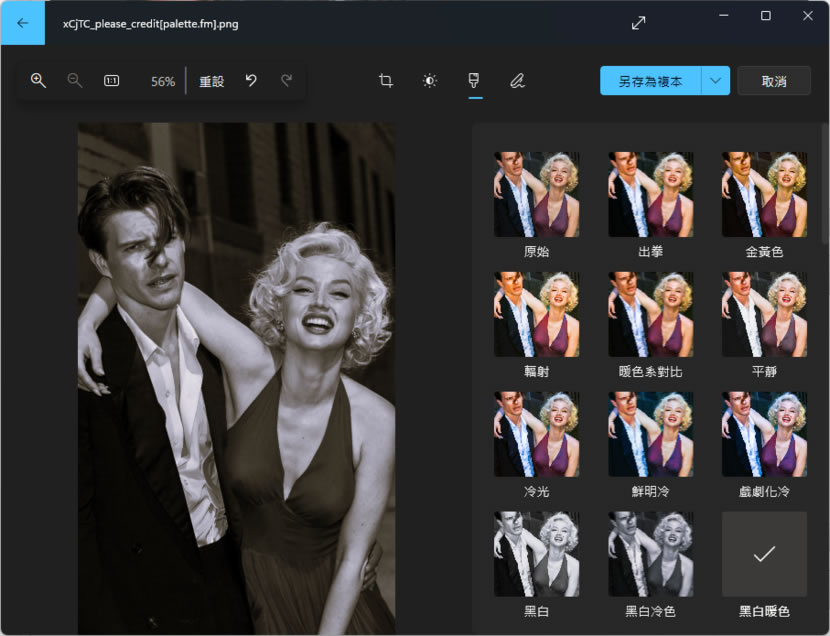Click the 另存為複本 save button
Screen dimensions: 830x636
pyautogui.click(x=650, y=81)
